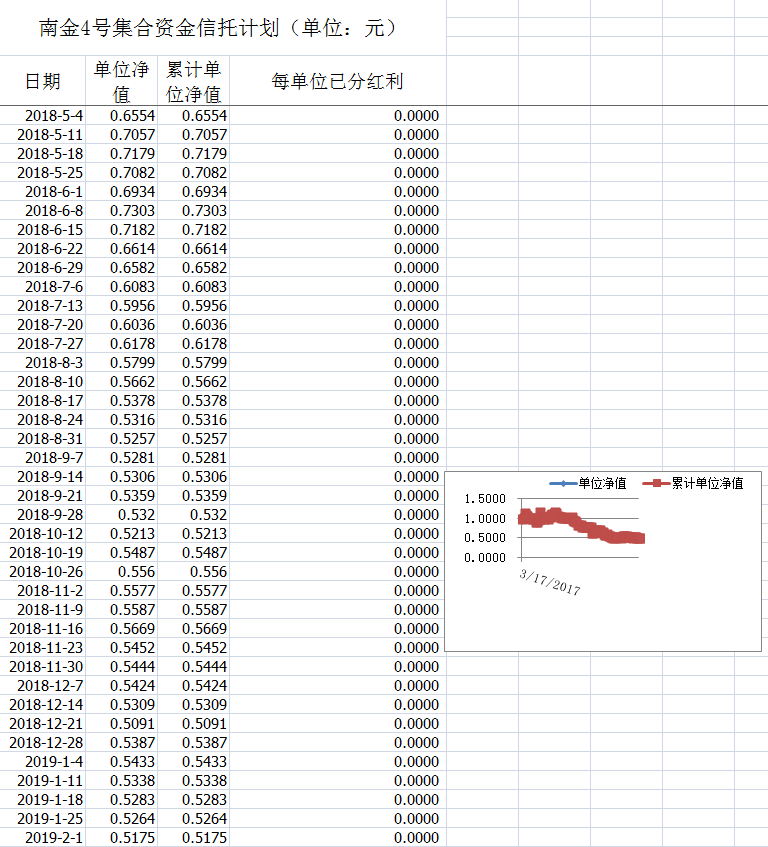Select the date cell 2018-7-13
The image size is (768, 847).
(x=43, y=305)
